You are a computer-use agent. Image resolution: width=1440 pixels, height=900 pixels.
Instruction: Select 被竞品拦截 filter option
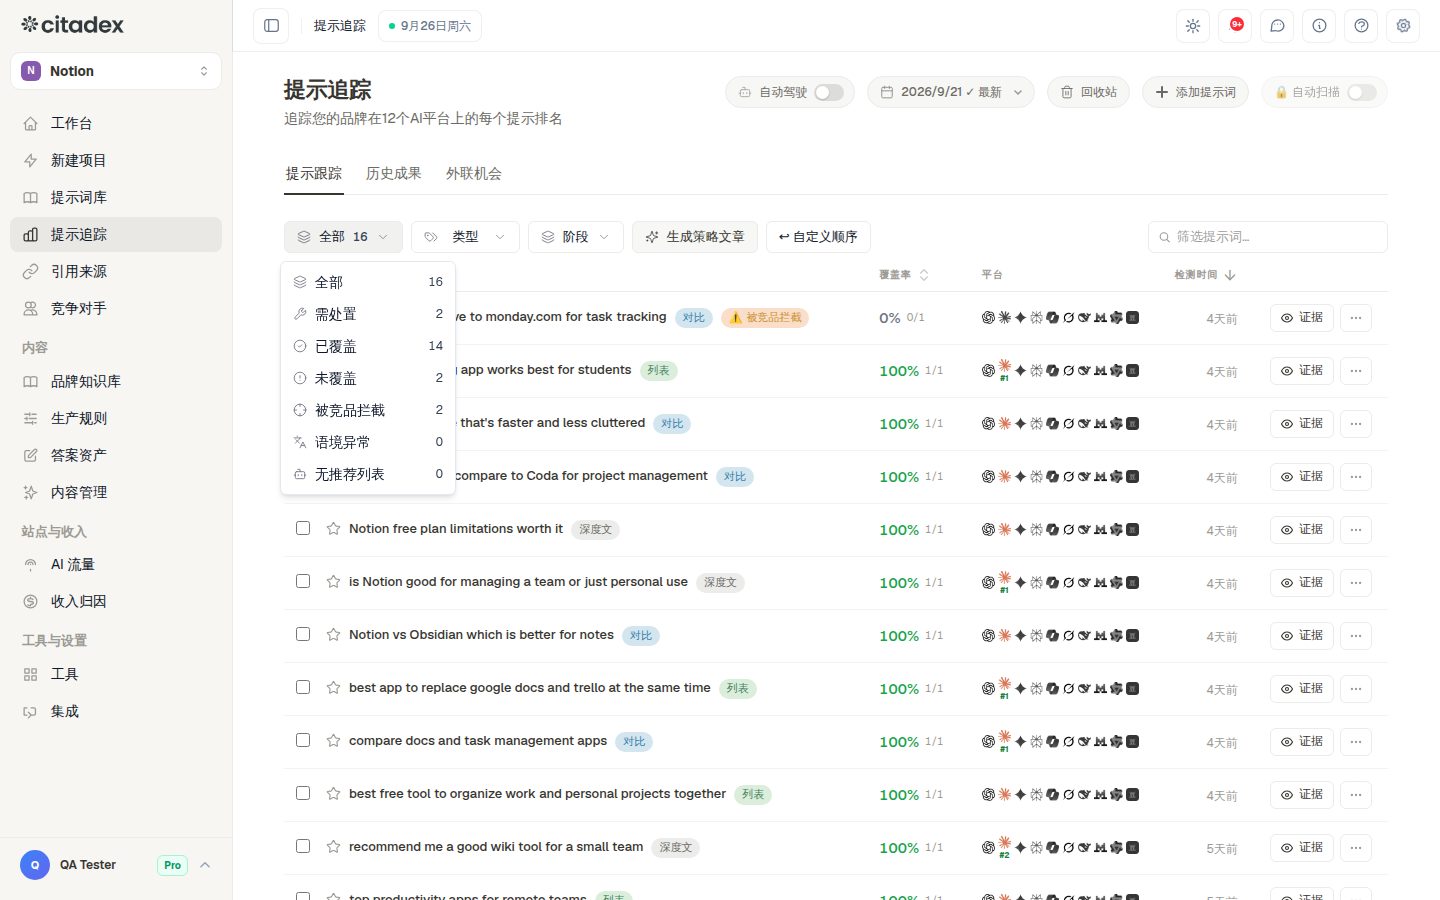[368, 410]
